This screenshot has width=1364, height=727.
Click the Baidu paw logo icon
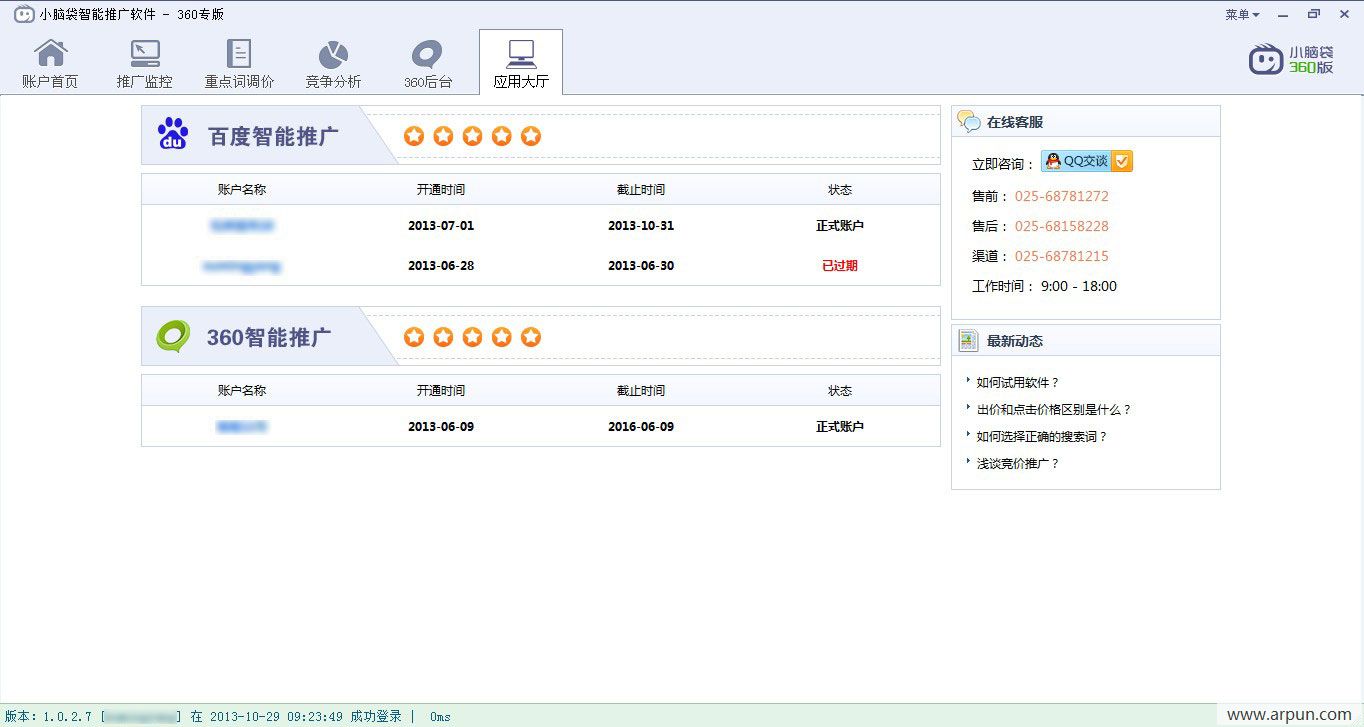click(x=173, y=134)
